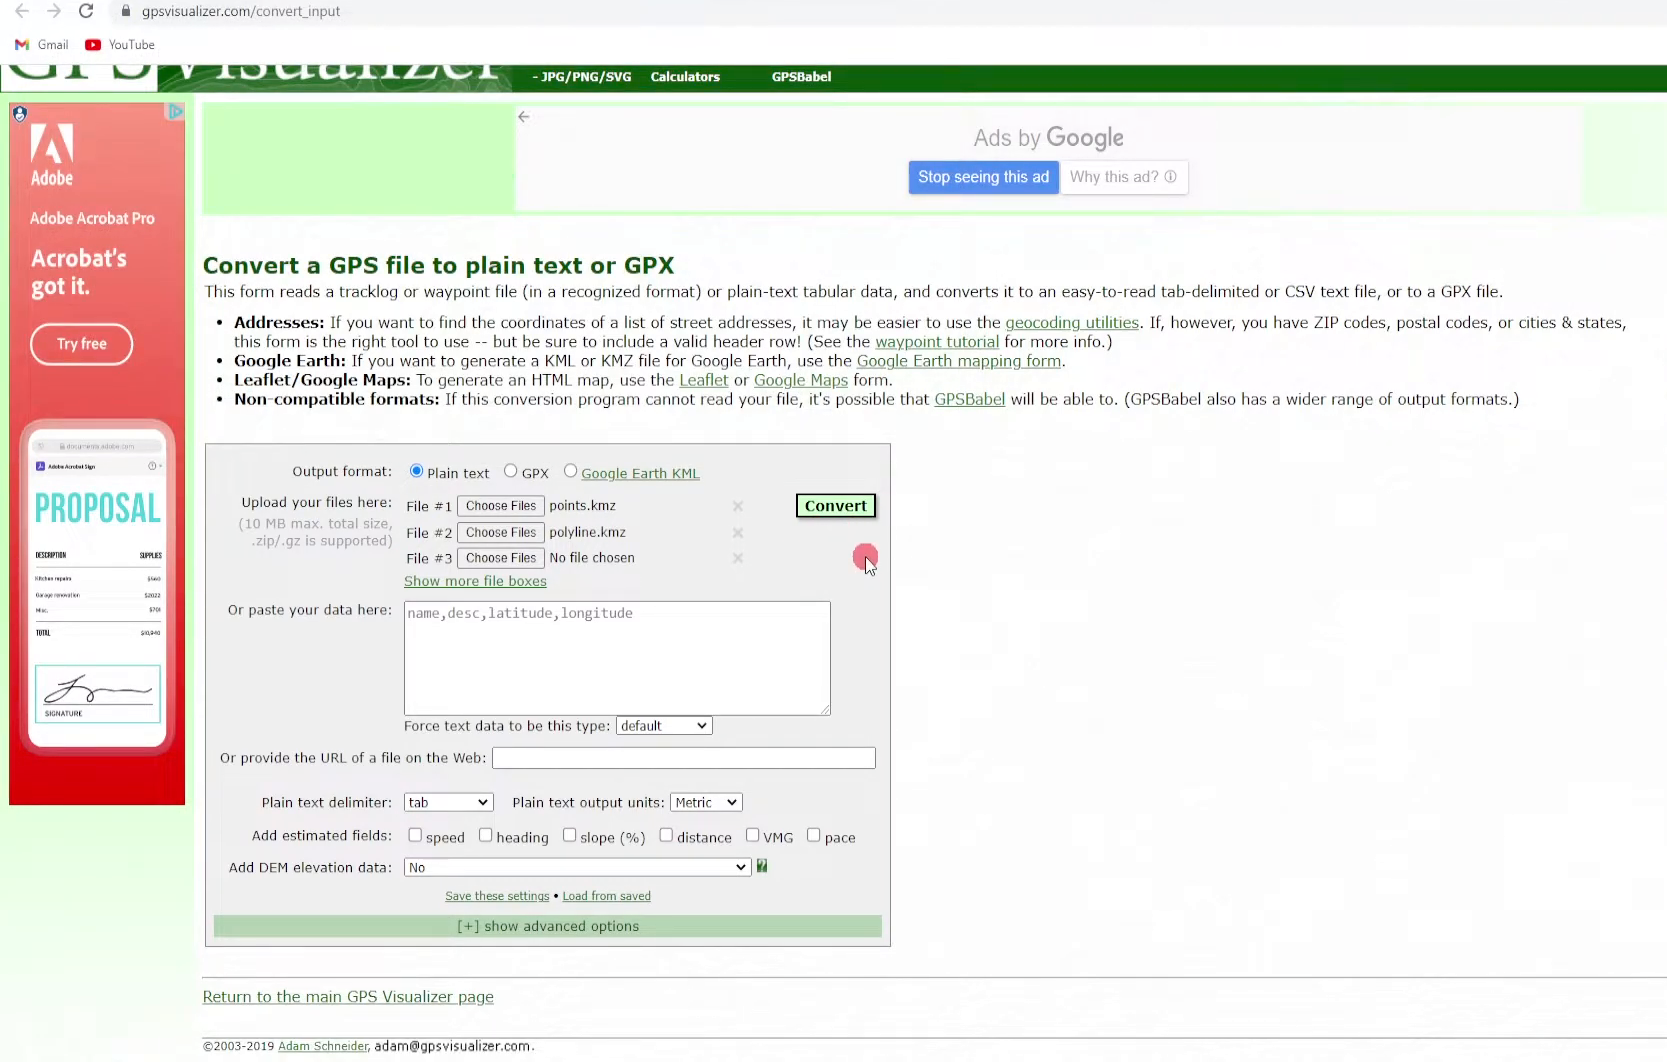Choose Files for File #3
The height and width of the screenshot is (1062, 1667).
501,558
